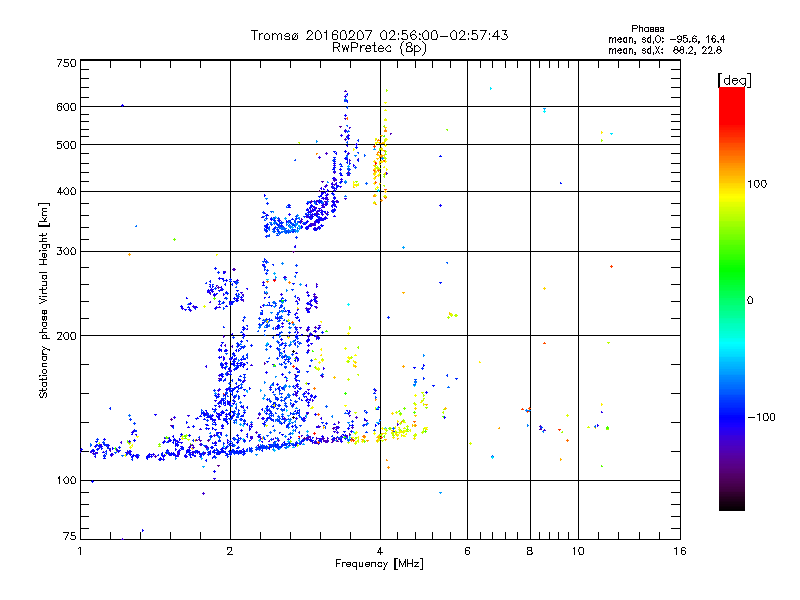Click the '600' y-axis tick label

[x=66, y=107]
